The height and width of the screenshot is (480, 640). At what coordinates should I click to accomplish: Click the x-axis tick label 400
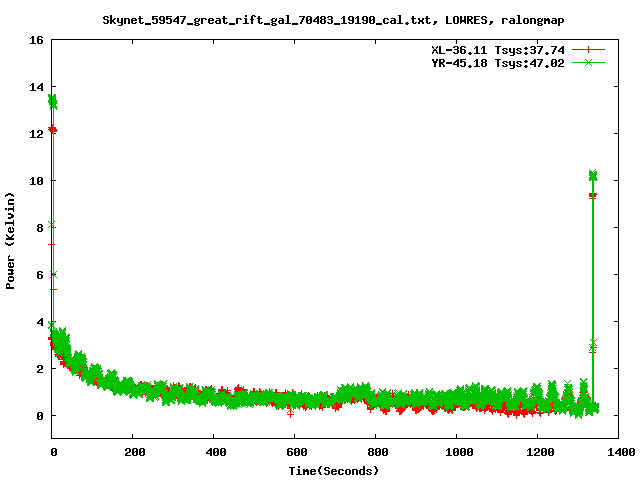(215, 452)
